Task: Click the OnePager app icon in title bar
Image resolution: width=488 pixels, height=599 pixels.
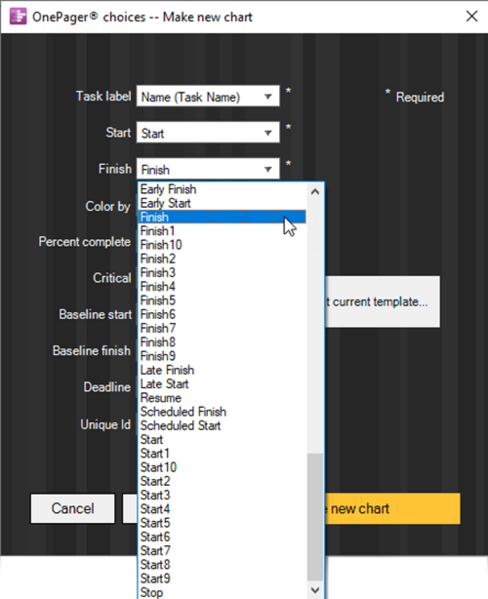Action: pos(18,16)
